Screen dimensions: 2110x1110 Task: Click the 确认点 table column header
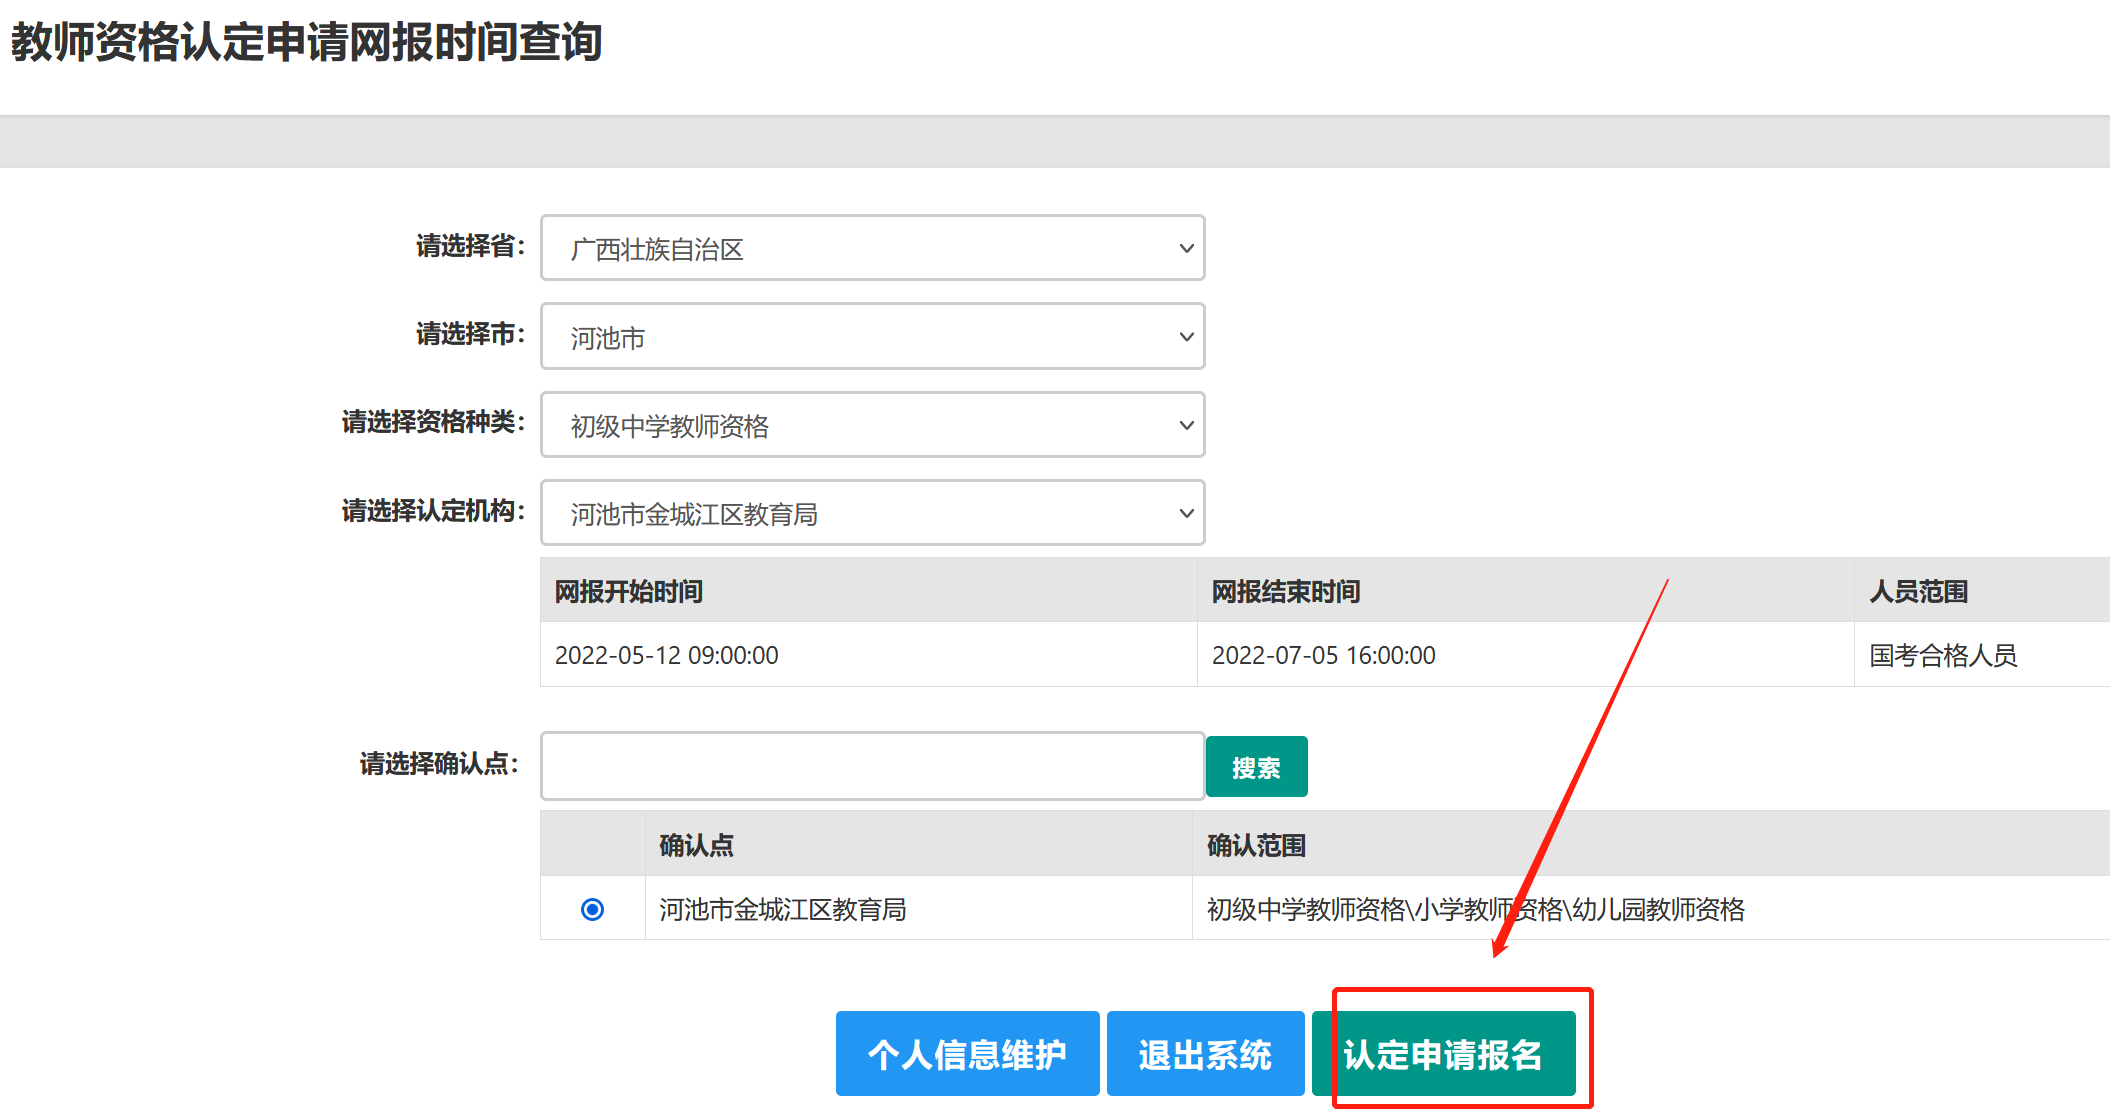pyautogui.click(x=697, y=845)
